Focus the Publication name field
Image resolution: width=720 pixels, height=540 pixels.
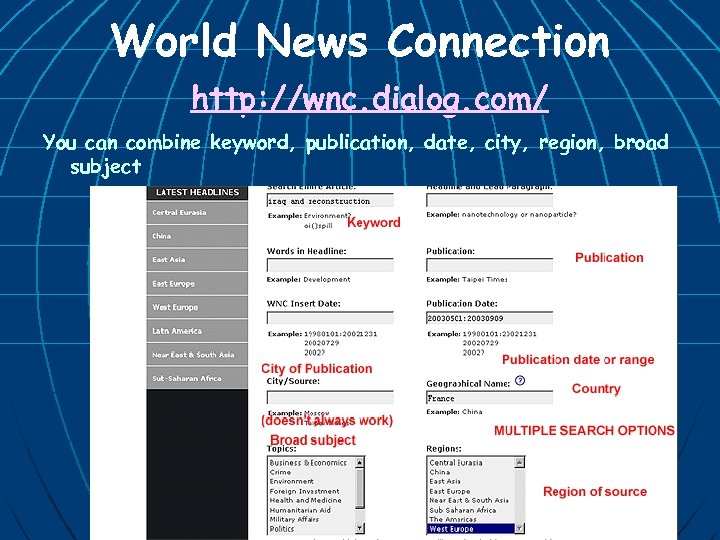coord(489,265)
